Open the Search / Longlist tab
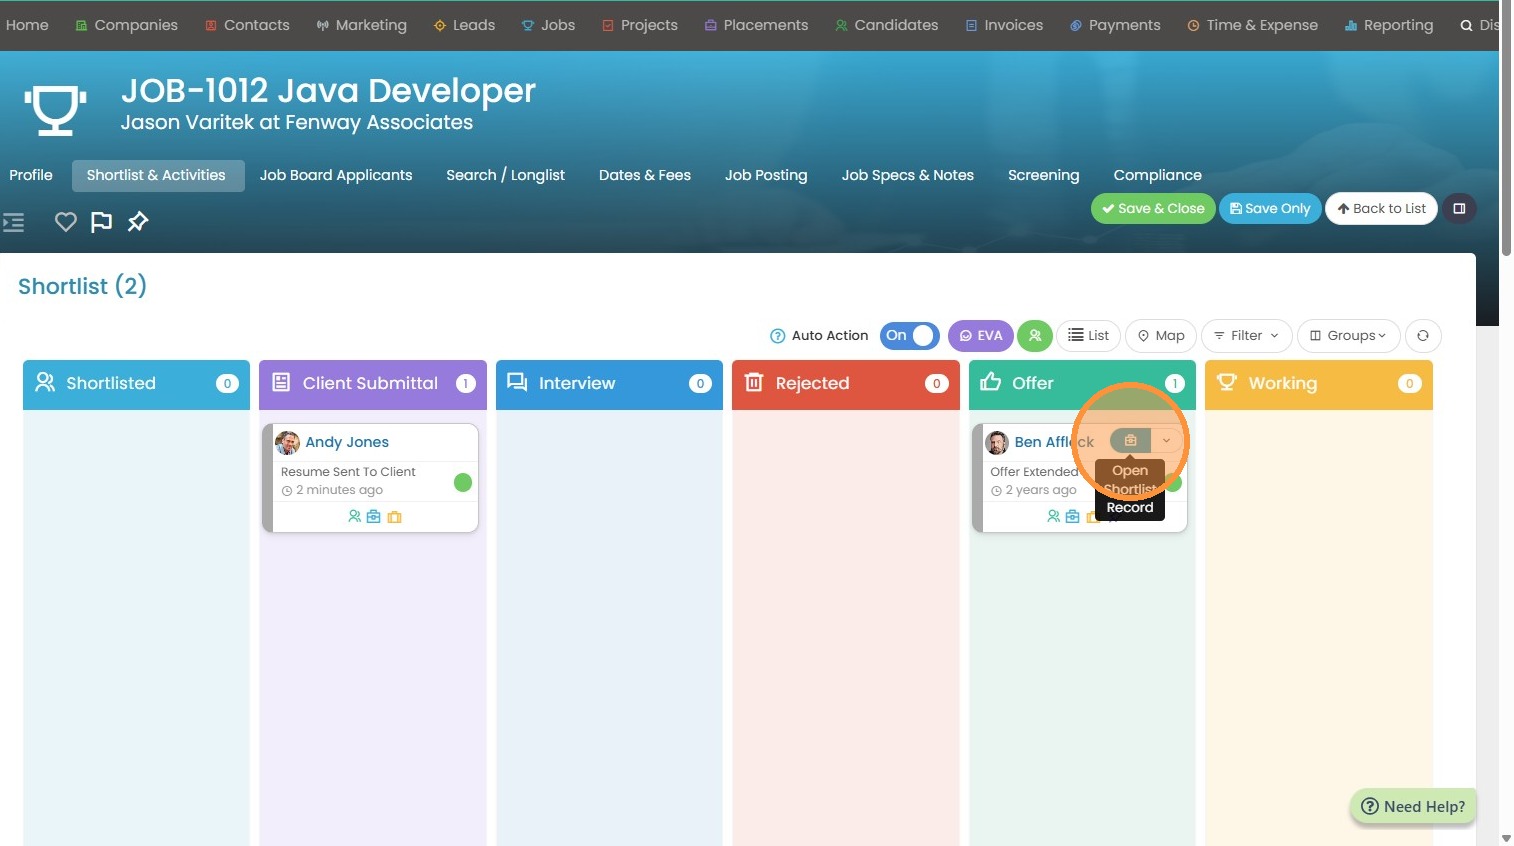 (x=505, y=175)
